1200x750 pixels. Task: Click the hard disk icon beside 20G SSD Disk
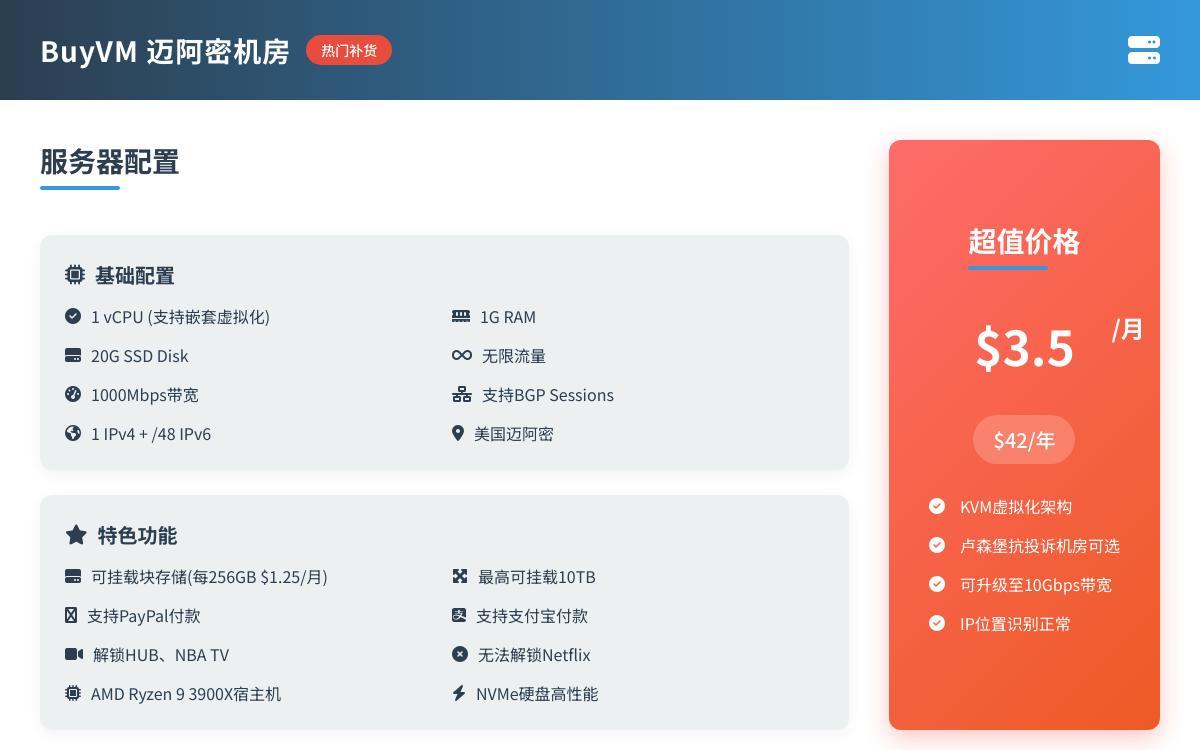(x=73, y=355)
